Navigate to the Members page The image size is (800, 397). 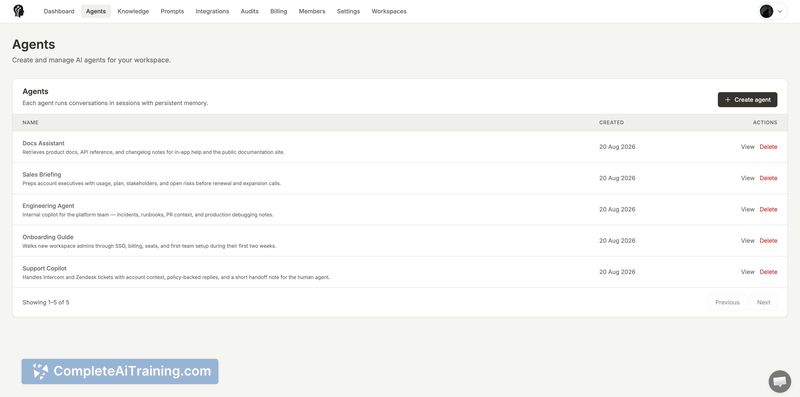pos(312,11)
